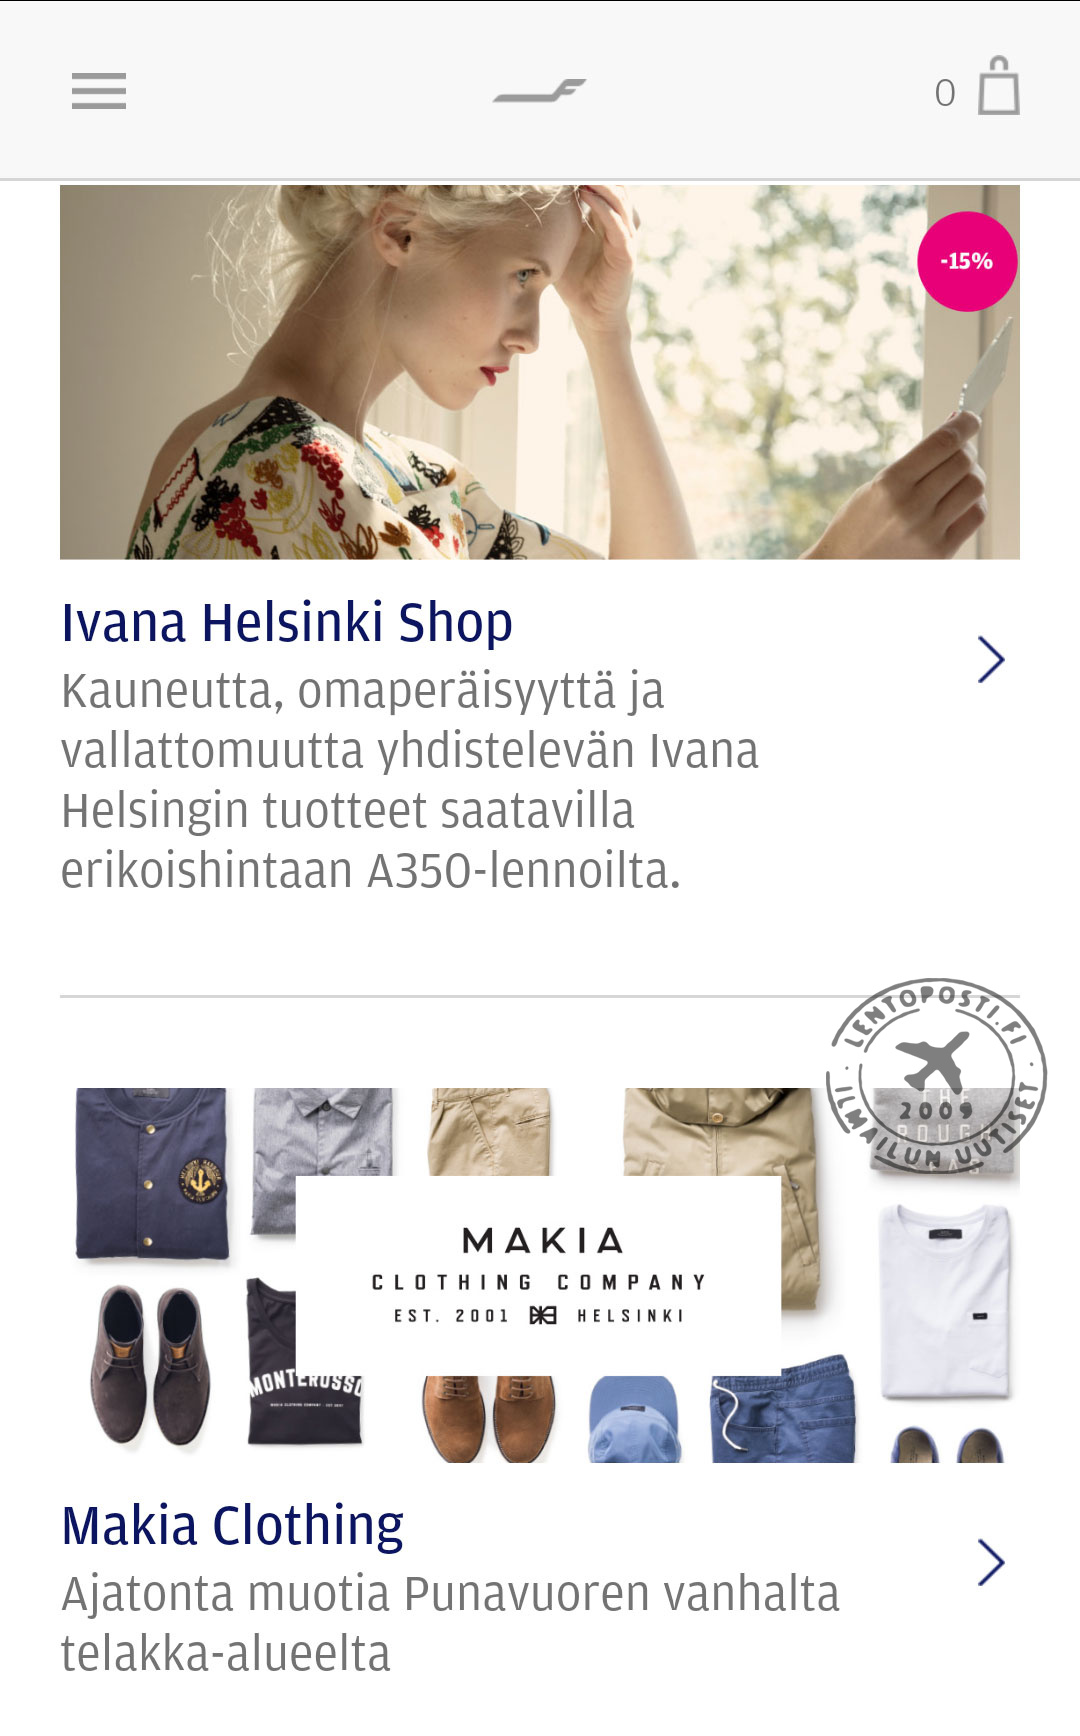
Task: Open Ivana Helsinki Shop title link
Action: coord(287,623)
